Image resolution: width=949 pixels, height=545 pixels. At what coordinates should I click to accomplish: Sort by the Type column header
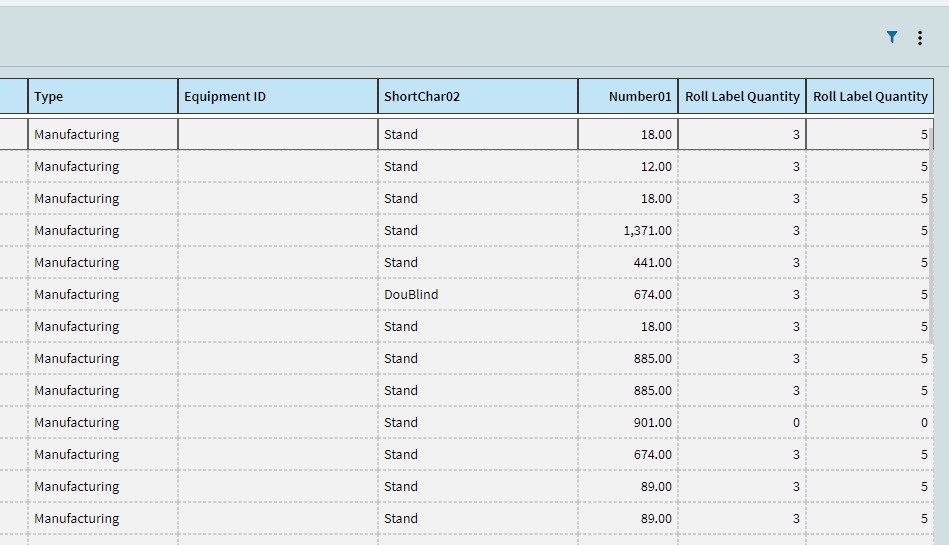click(x=103, y=96)
